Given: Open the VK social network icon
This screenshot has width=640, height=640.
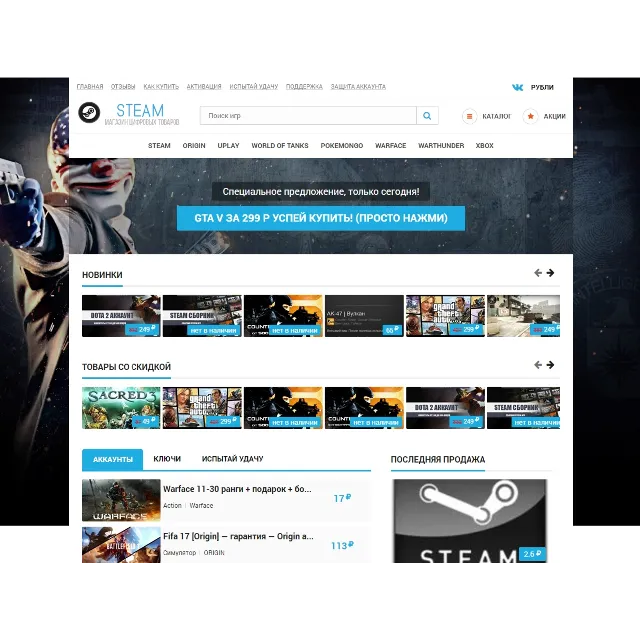Looking at the screenshot, I should tap(517, 87).
